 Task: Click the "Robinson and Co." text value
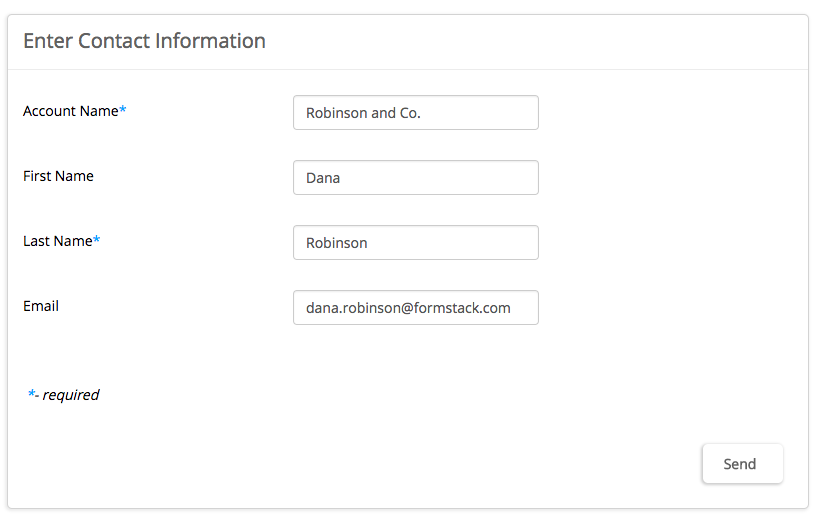(x=363, y=113)
